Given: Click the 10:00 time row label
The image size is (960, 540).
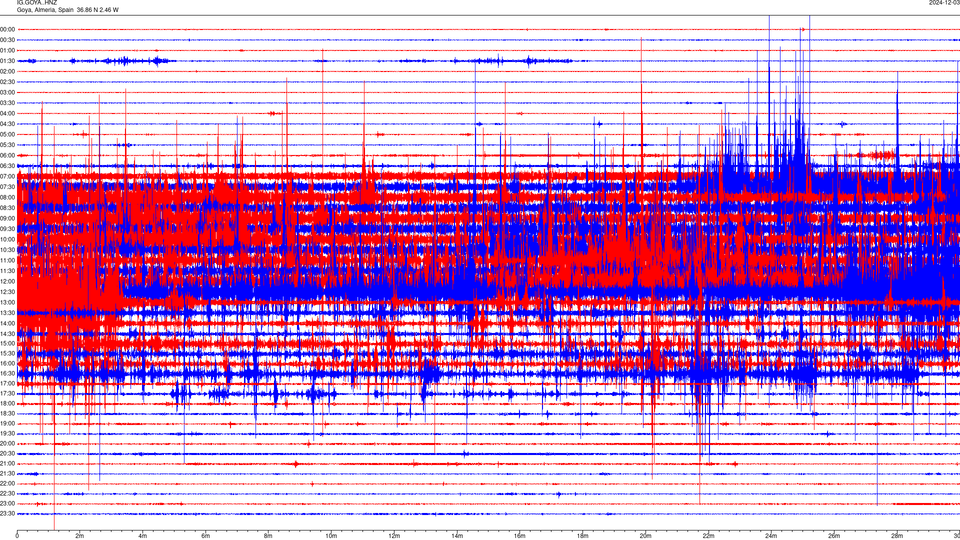Looking at the screenshot, I should pos(8,239).
